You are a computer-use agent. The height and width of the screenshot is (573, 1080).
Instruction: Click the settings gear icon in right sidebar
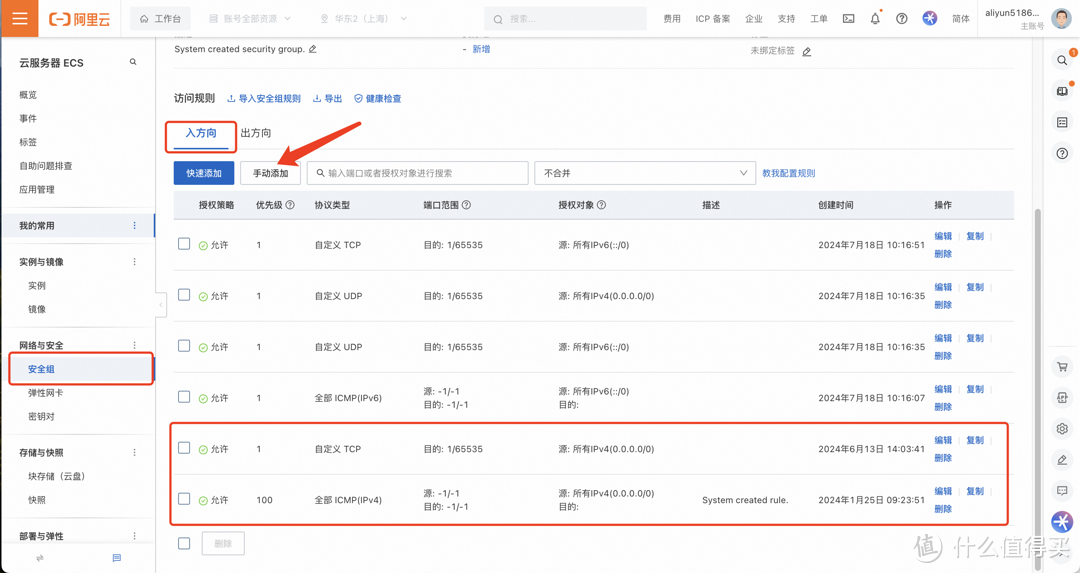[x=1062, y=428]
